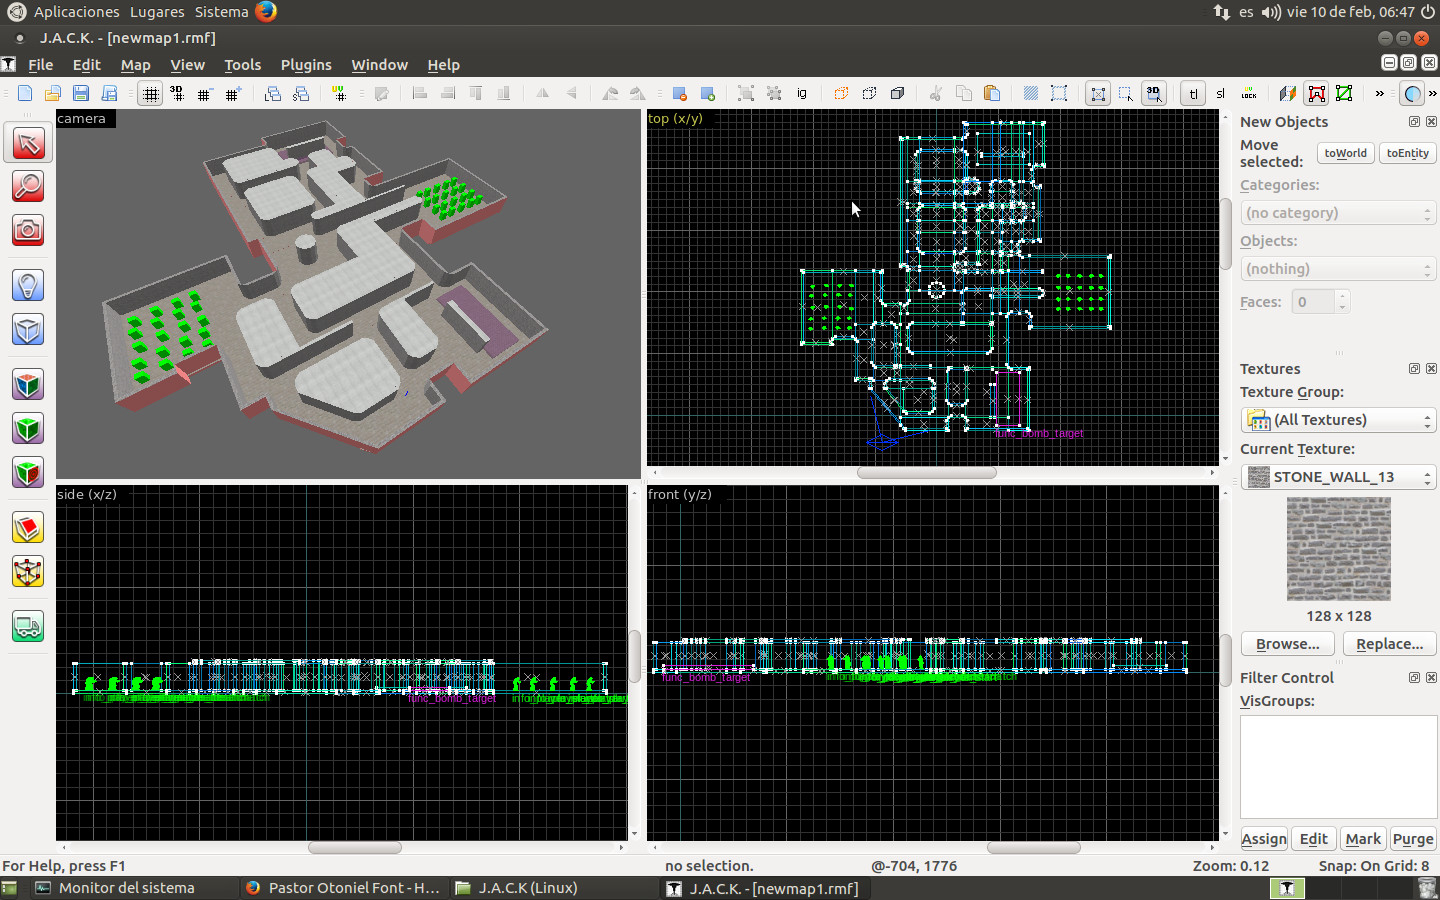Toggle texture lock with the tl button
Image resolution: width=1440 pixels, height=900 pixels.
point(1193,93)
